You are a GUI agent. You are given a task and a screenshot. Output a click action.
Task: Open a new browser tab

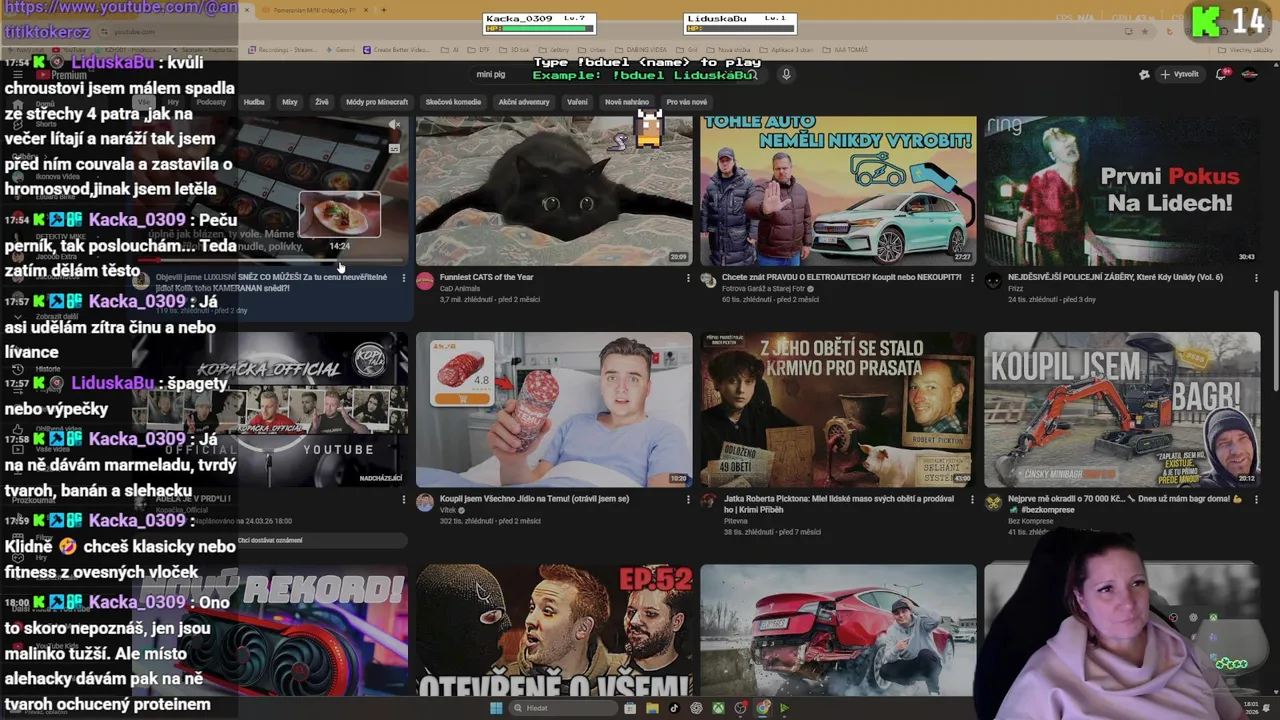coord(383,10)
